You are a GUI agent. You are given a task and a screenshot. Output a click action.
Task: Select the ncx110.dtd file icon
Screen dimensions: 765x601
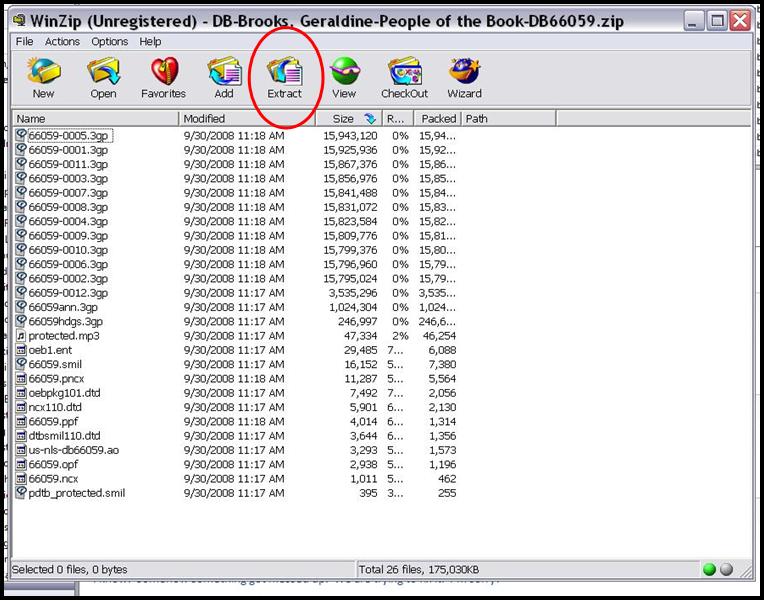(21, 407)
